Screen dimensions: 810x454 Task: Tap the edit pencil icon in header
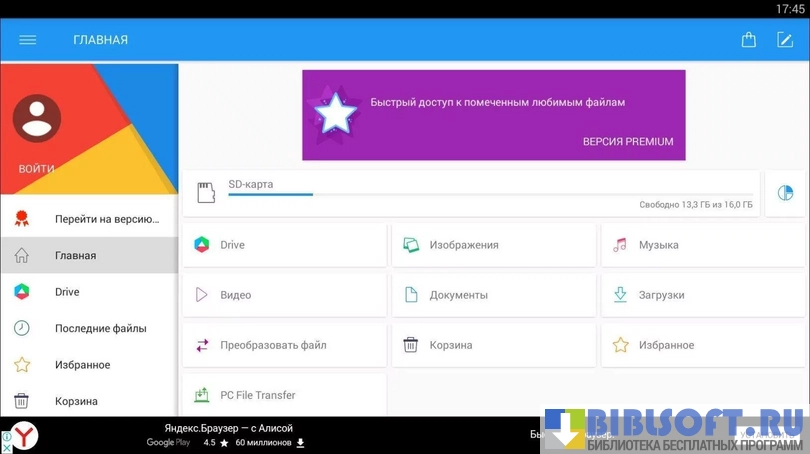(x=785, y=40)
